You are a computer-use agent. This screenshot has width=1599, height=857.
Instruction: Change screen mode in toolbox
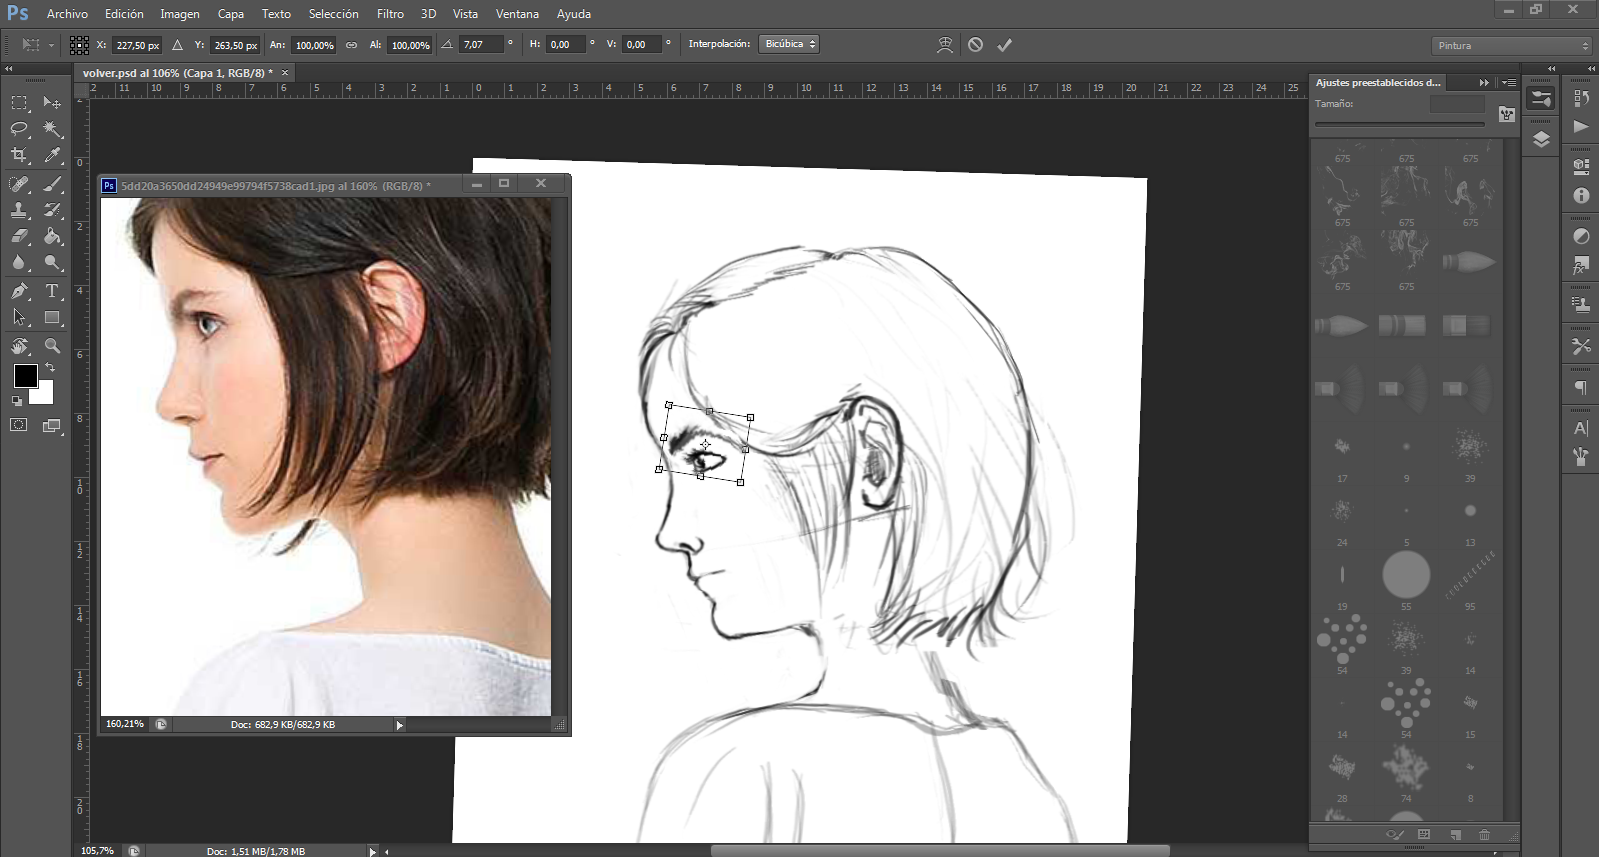(x=52, y=425)
